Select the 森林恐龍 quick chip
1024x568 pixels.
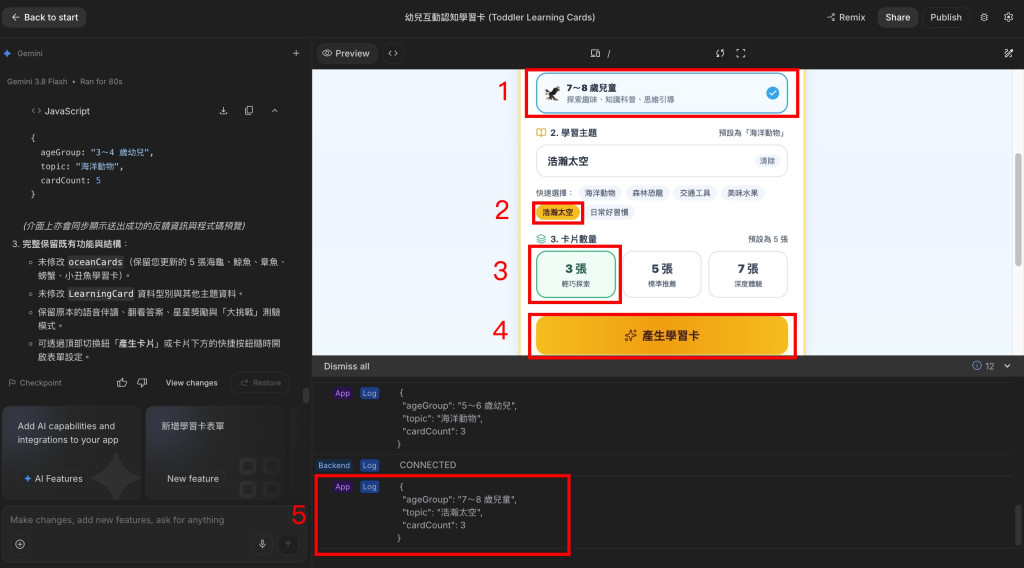click(x=647, y=193)
